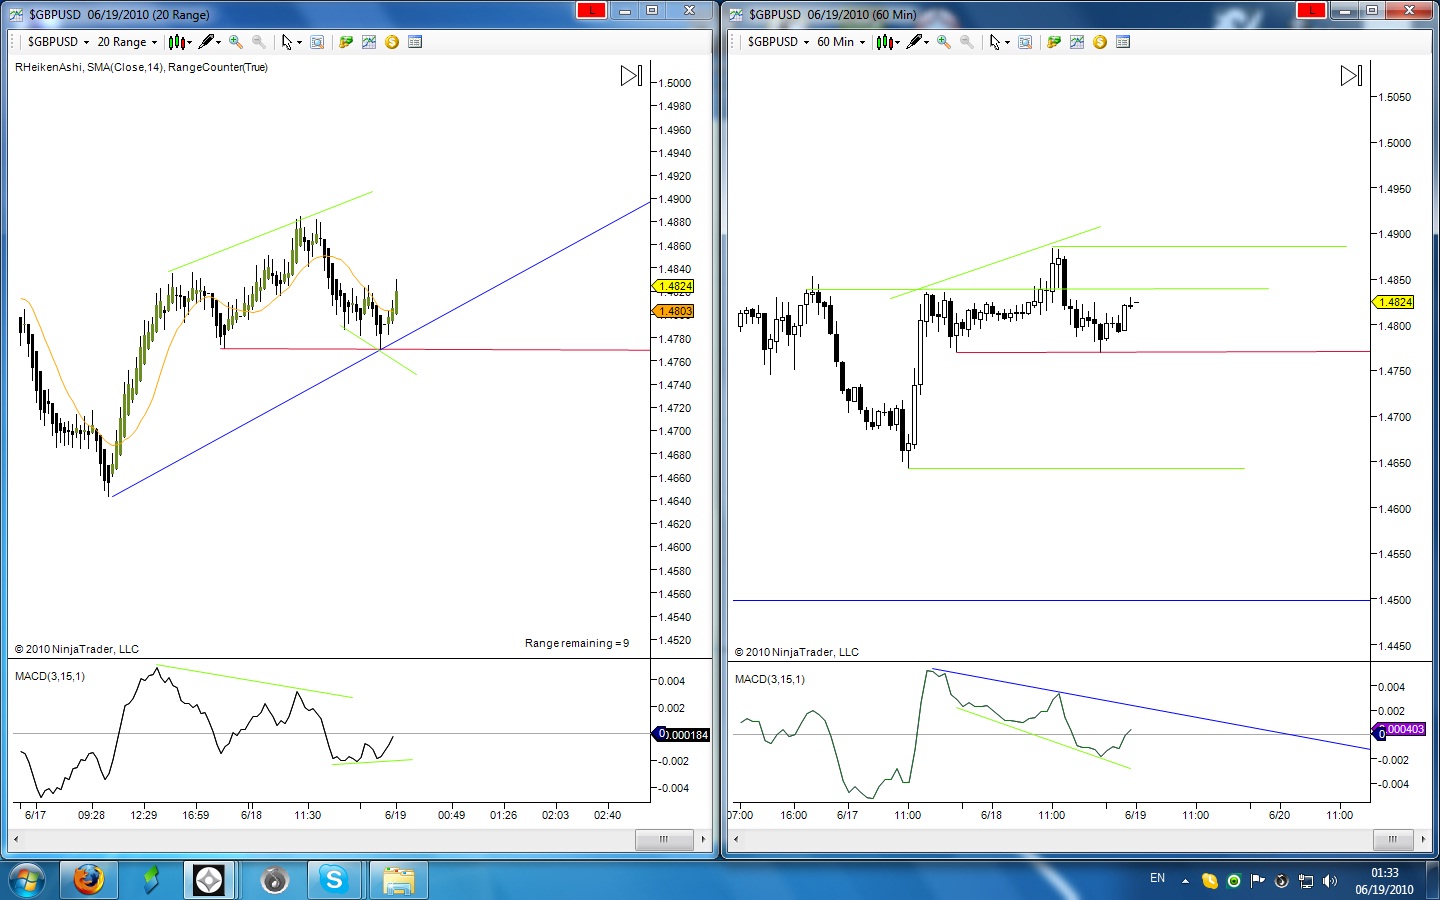Open the Windows Start menu
This screenshot has height=900, width=1440.
26,880
